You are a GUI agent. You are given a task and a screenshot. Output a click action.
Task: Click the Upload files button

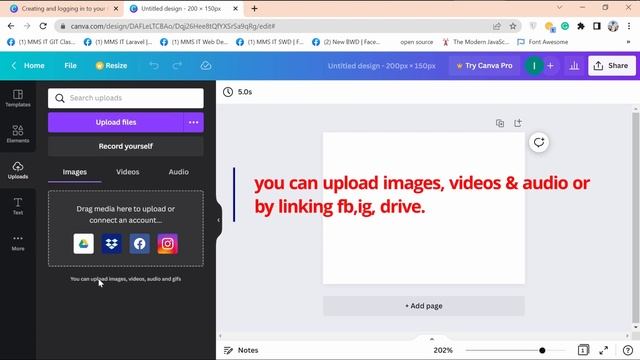(x=116, y=122)
